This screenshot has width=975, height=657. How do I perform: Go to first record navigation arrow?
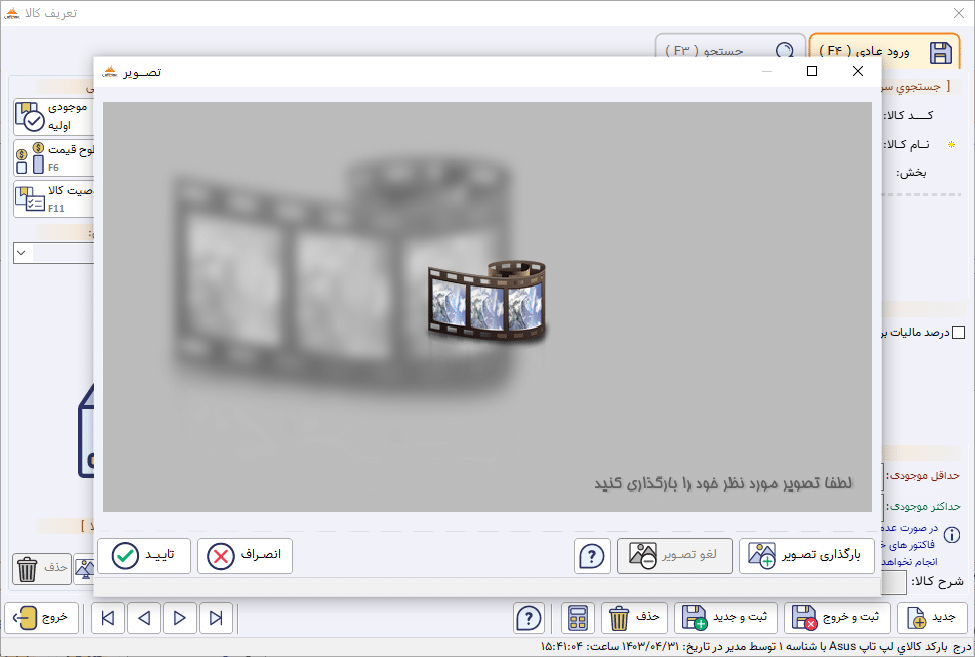[x=108, y=618]
